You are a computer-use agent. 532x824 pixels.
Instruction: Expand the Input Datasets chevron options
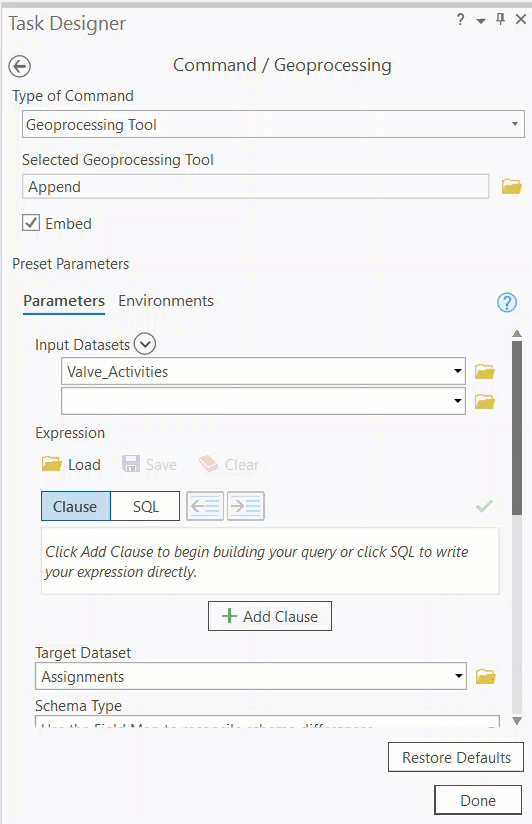coord(145,344)
